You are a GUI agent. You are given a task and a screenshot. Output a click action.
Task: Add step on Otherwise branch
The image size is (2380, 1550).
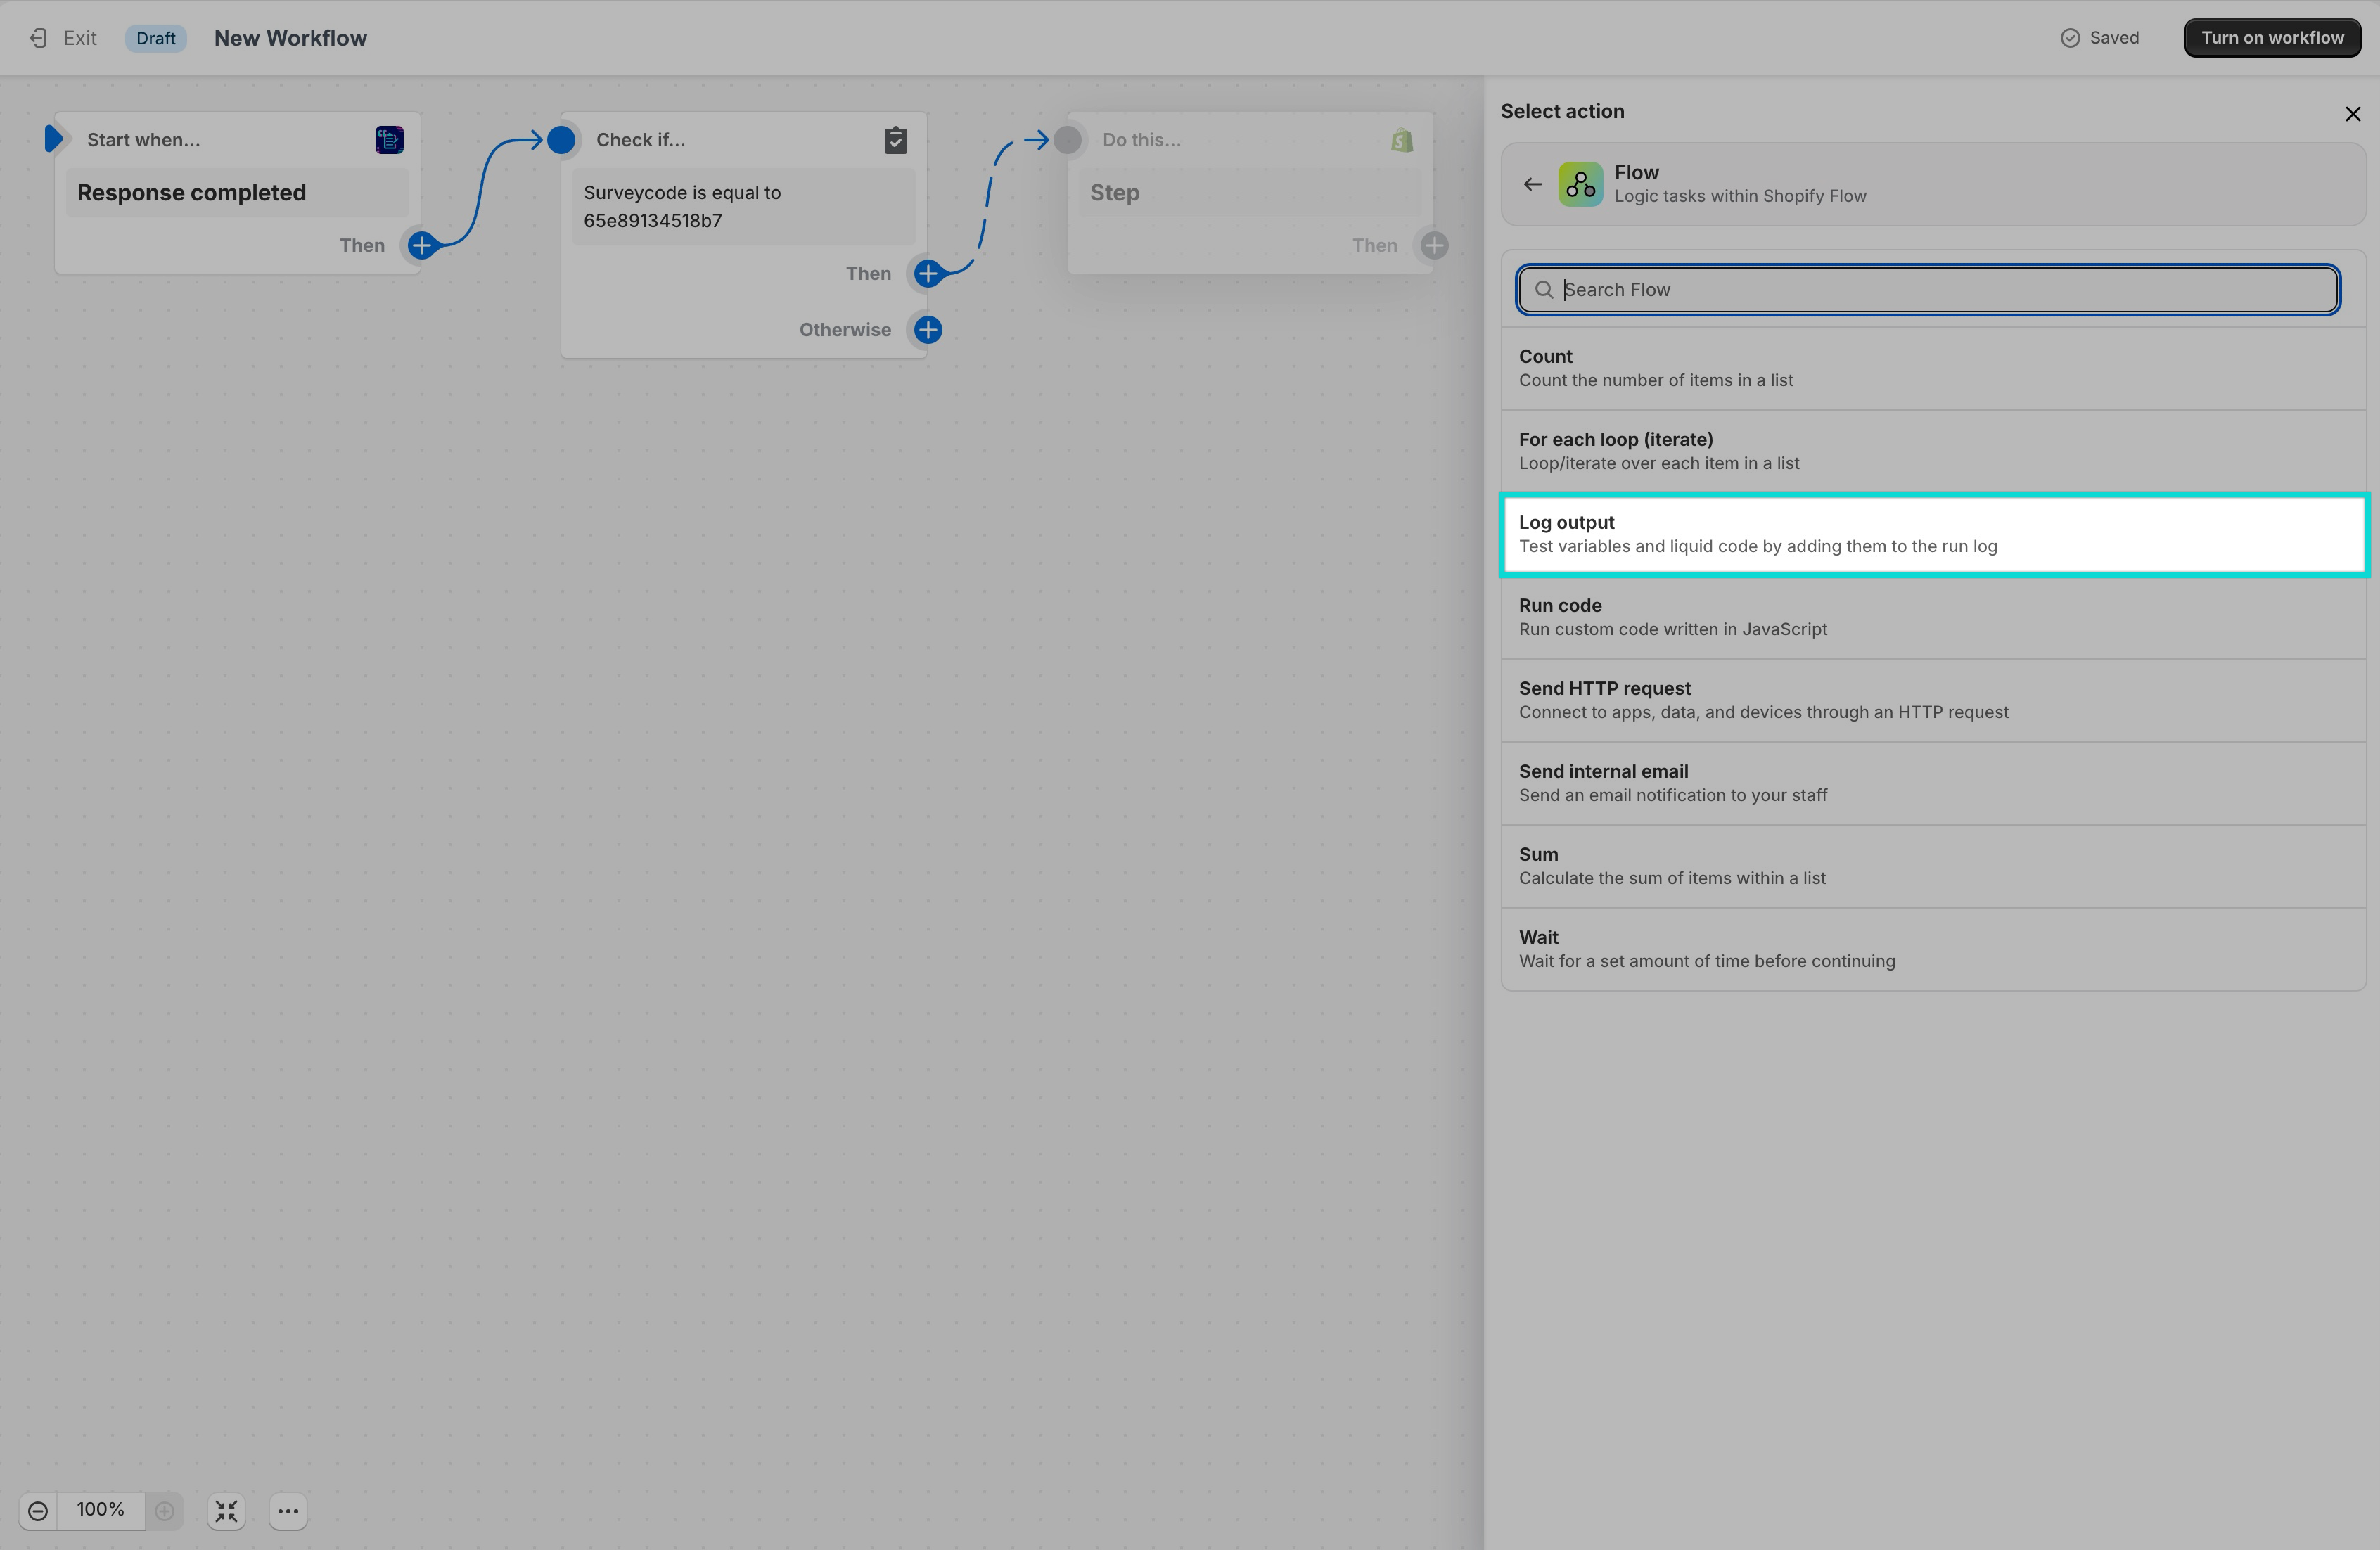pyautogui.click(x=928, y=330)
